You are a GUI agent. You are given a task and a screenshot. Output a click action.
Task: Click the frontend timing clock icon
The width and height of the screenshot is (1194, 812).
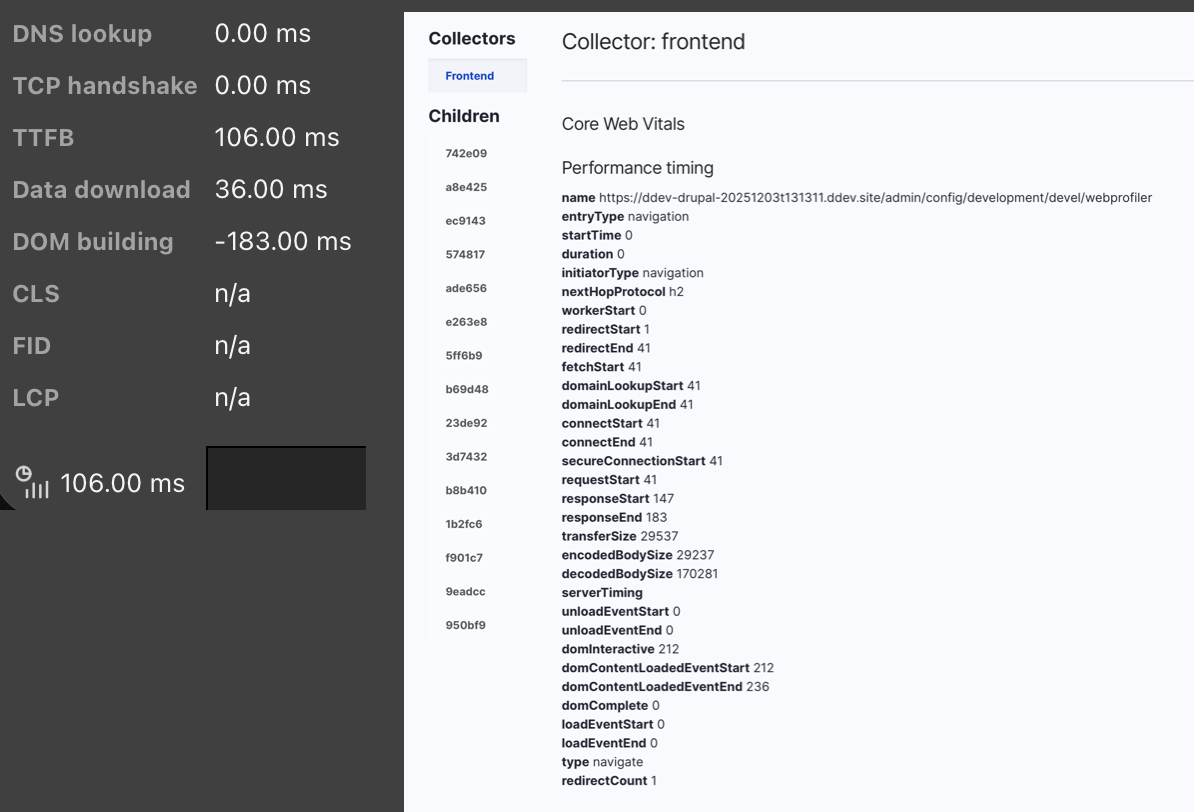point(32,482)
